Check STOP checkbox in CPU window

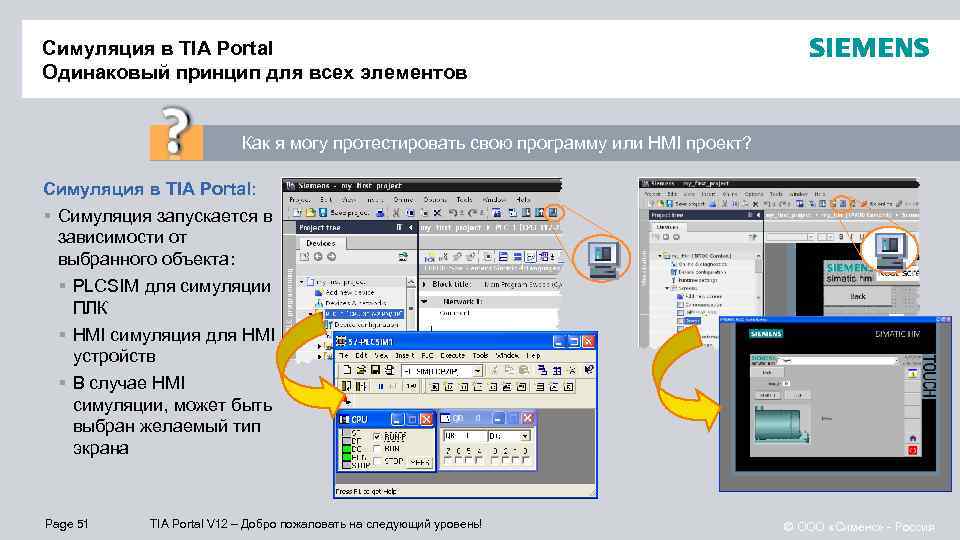click(377, 460)
